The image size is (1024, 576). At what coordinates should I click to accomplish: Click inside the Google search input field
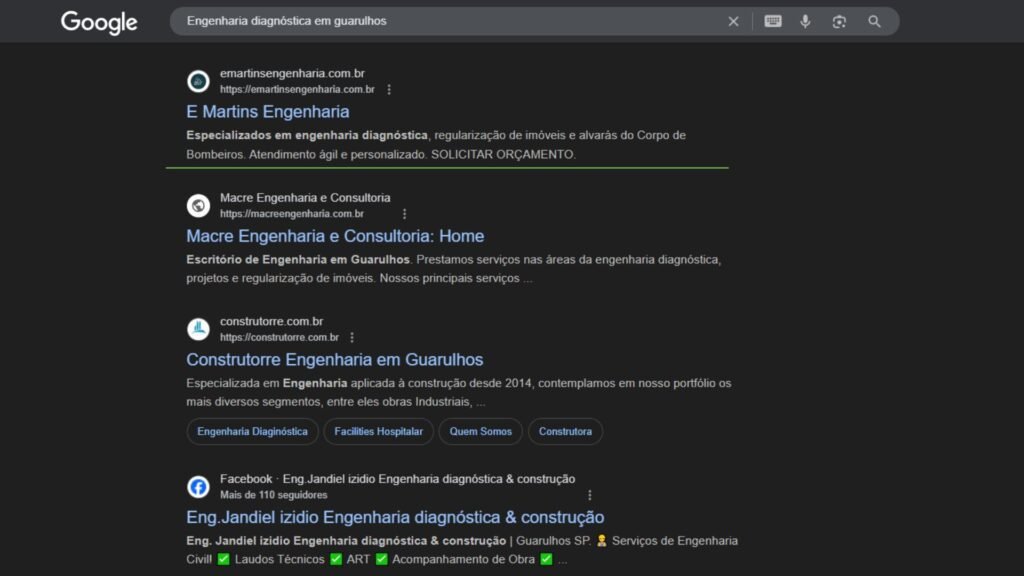coord(450,21)
